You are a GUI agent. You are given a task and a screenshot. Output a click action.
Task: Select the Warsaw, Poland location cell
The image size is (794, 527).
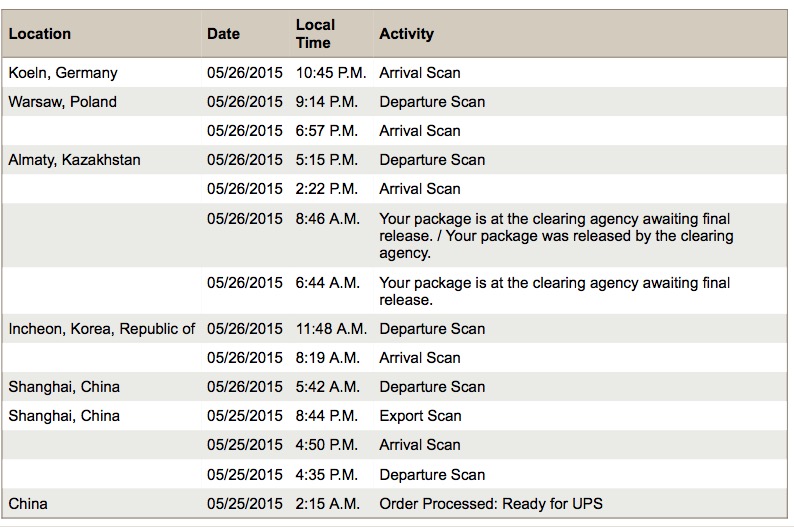pyautogui.click(x=62, y=102)
